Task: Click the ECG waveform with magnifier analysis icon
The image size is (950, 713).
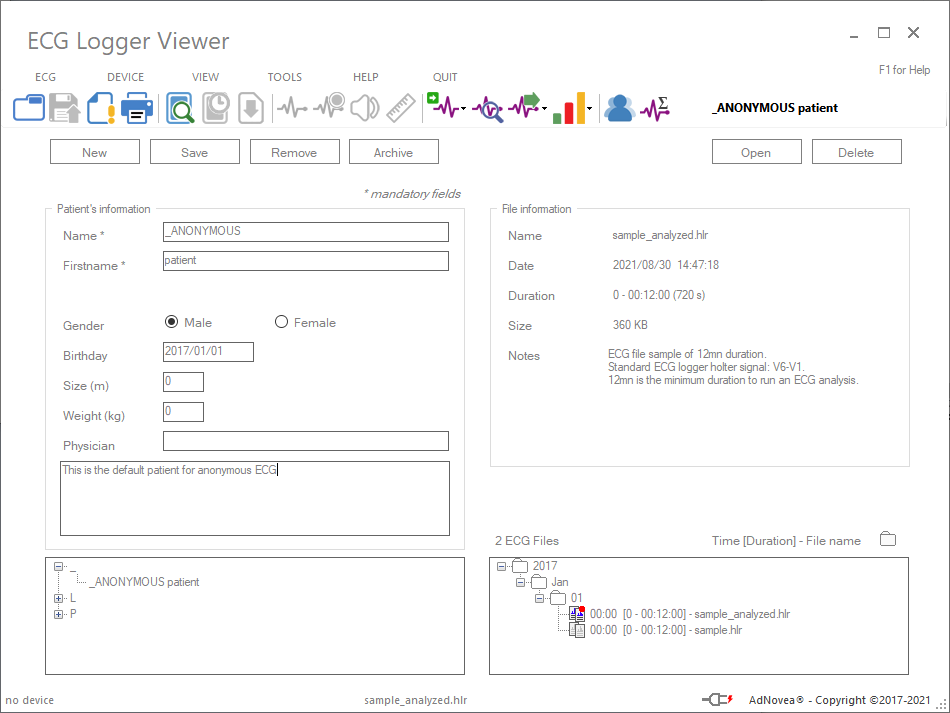Action: tap(488, 110)
